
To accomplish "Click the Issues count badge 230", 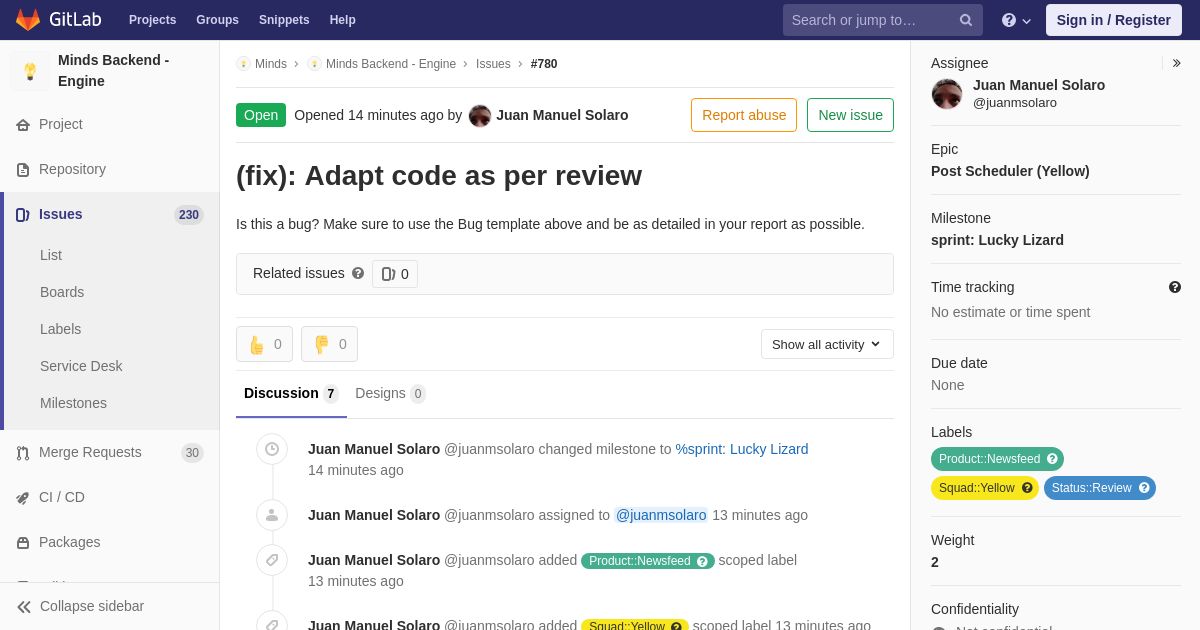I will (189, 214).
